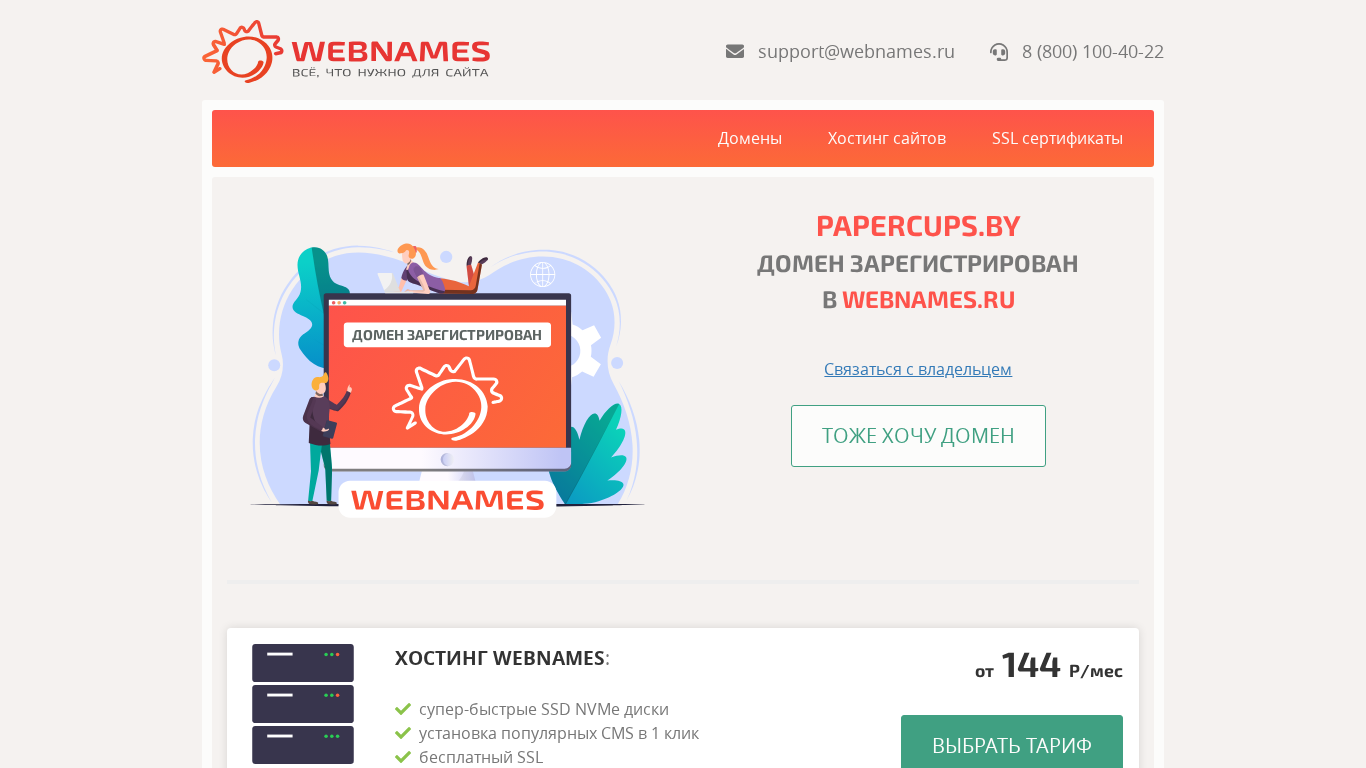Click the ТОЖЕ ХОЧУ ДОМЕН button

(x=918, y=436)
